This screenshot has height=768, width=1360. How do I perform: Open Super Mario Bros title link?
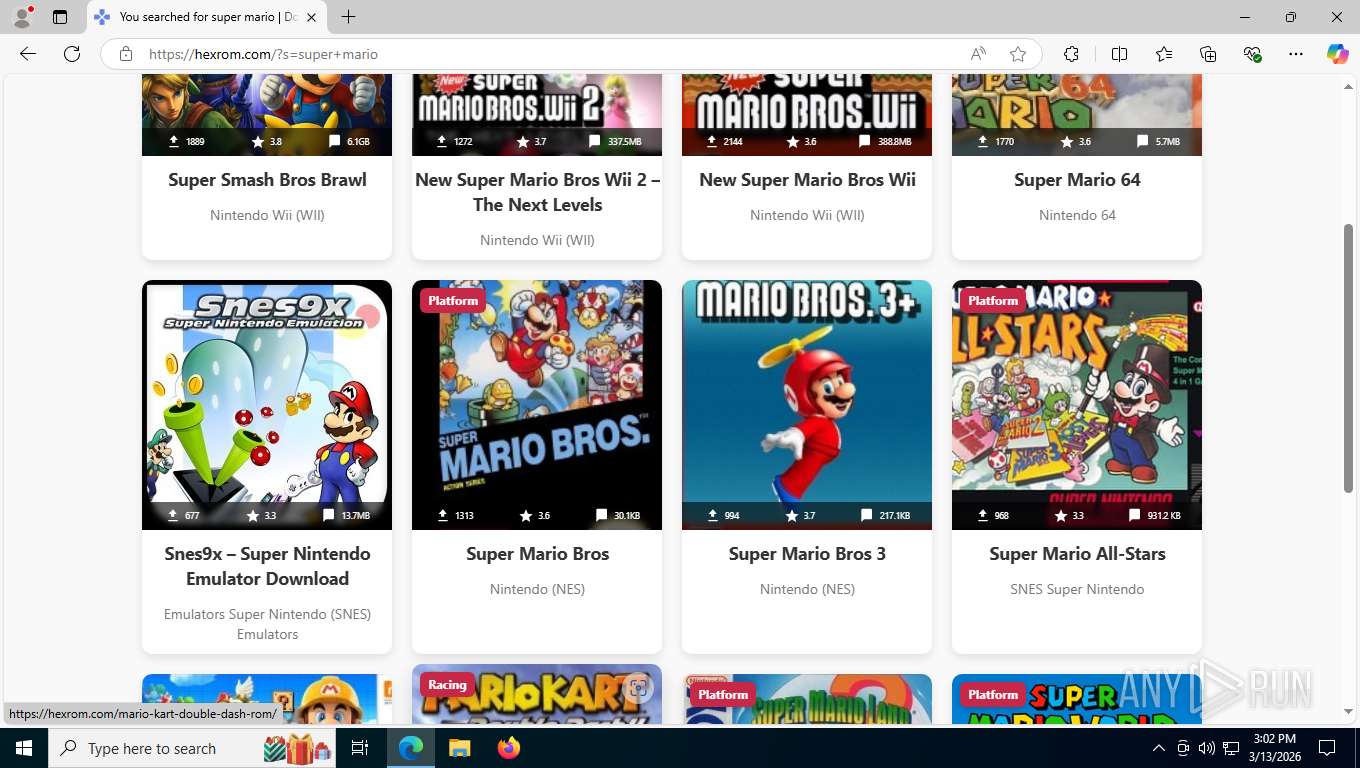pos(537,554)
